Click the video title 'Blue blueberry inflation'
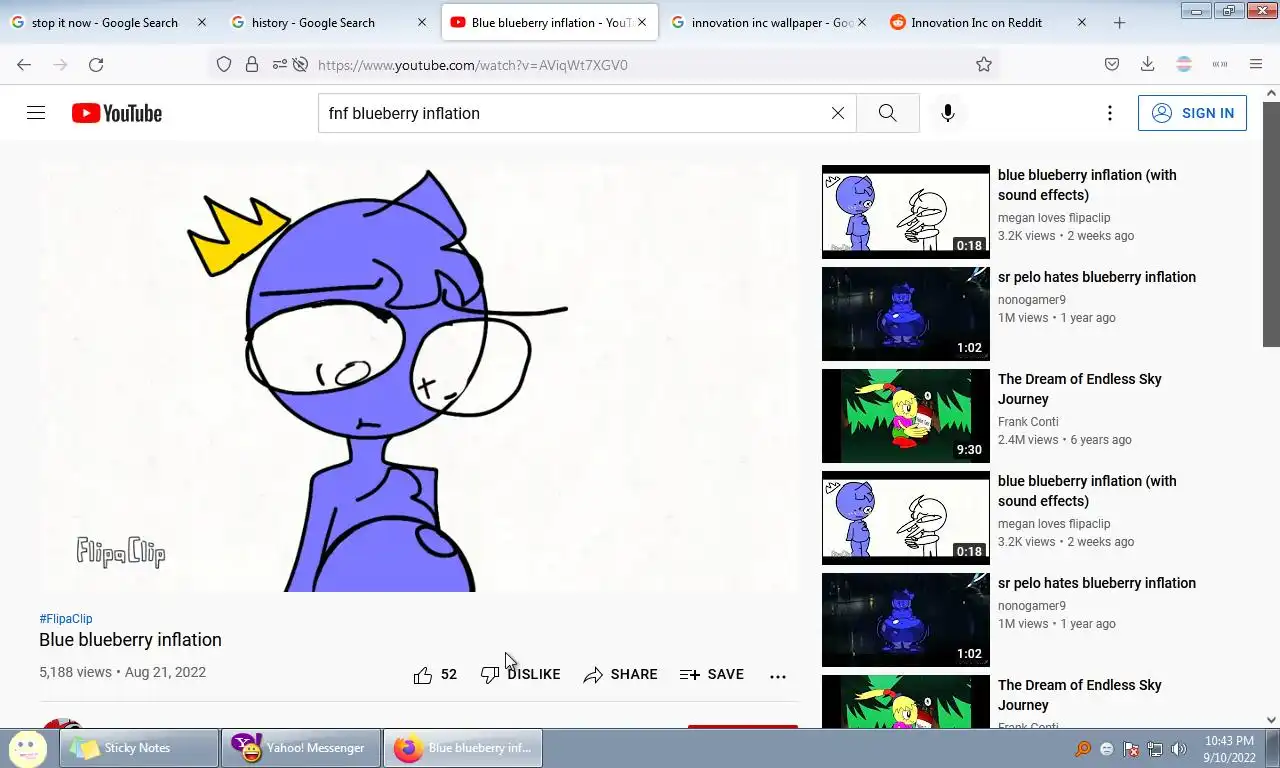Screen dimensions: 1280x768 (x=130, y=640)
